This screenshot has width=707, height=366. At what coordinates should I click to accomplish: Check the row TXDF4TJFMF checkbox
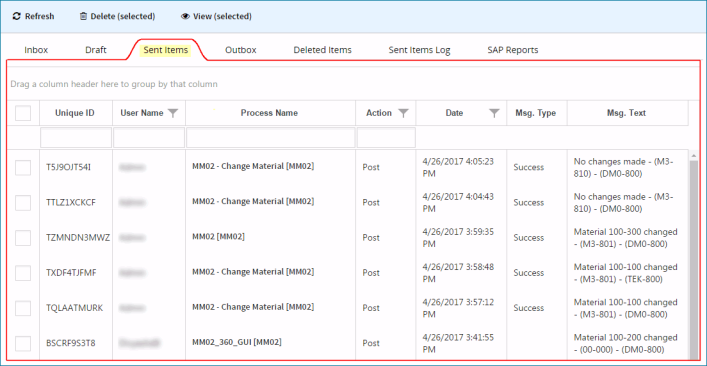click(x=23, y=273)
